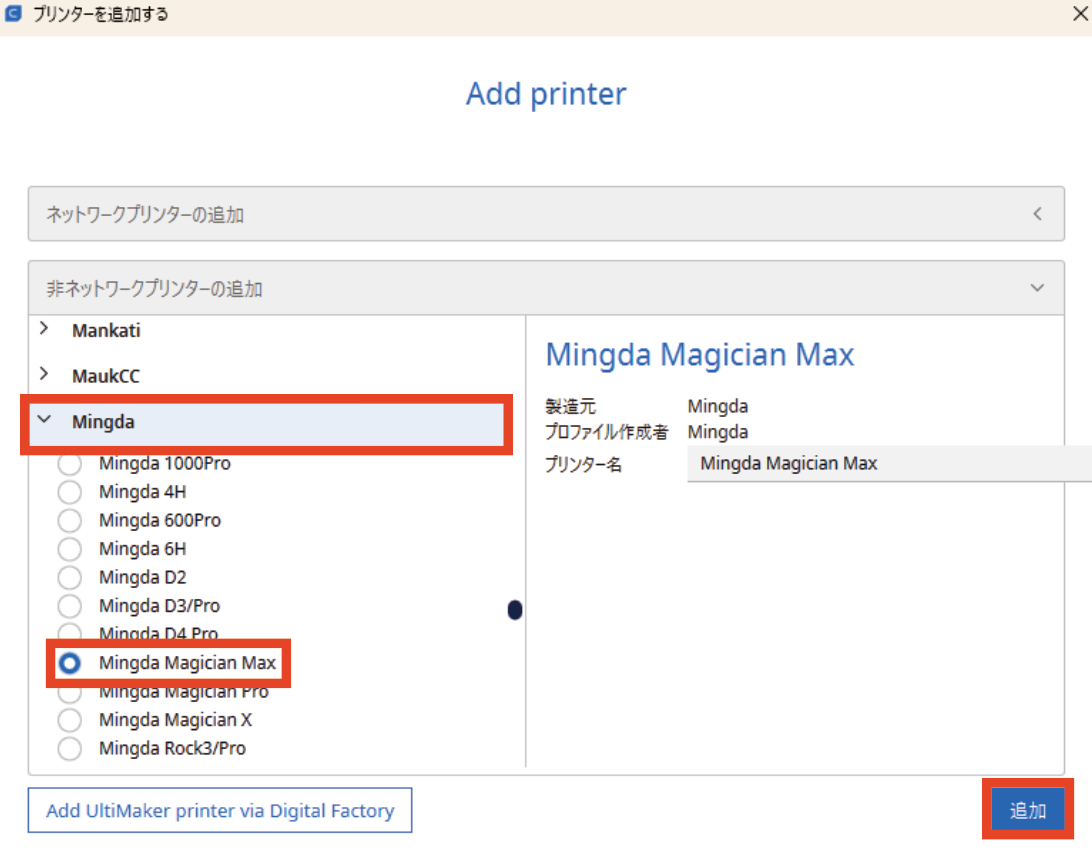Pick the Mingda D2 radio button
Viewport: 1092px width, 861px height.
tap(70, 577)
